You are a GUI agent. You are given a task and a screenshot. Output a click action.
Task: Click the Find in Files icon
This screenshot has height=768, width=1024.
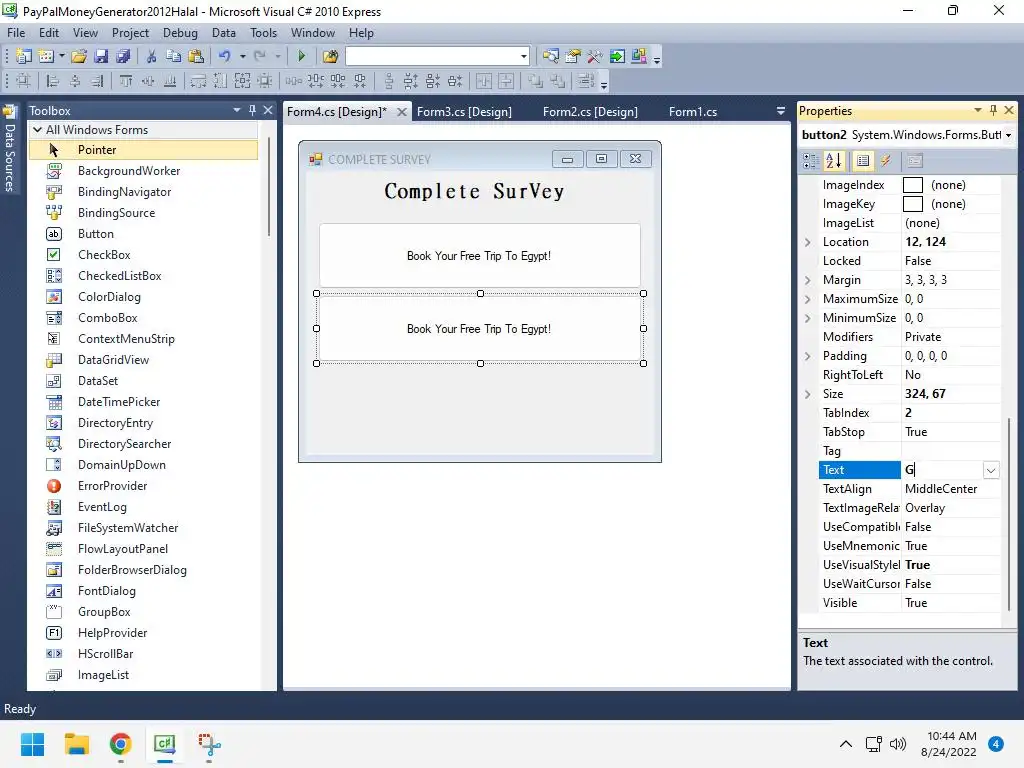click(330, 57)
